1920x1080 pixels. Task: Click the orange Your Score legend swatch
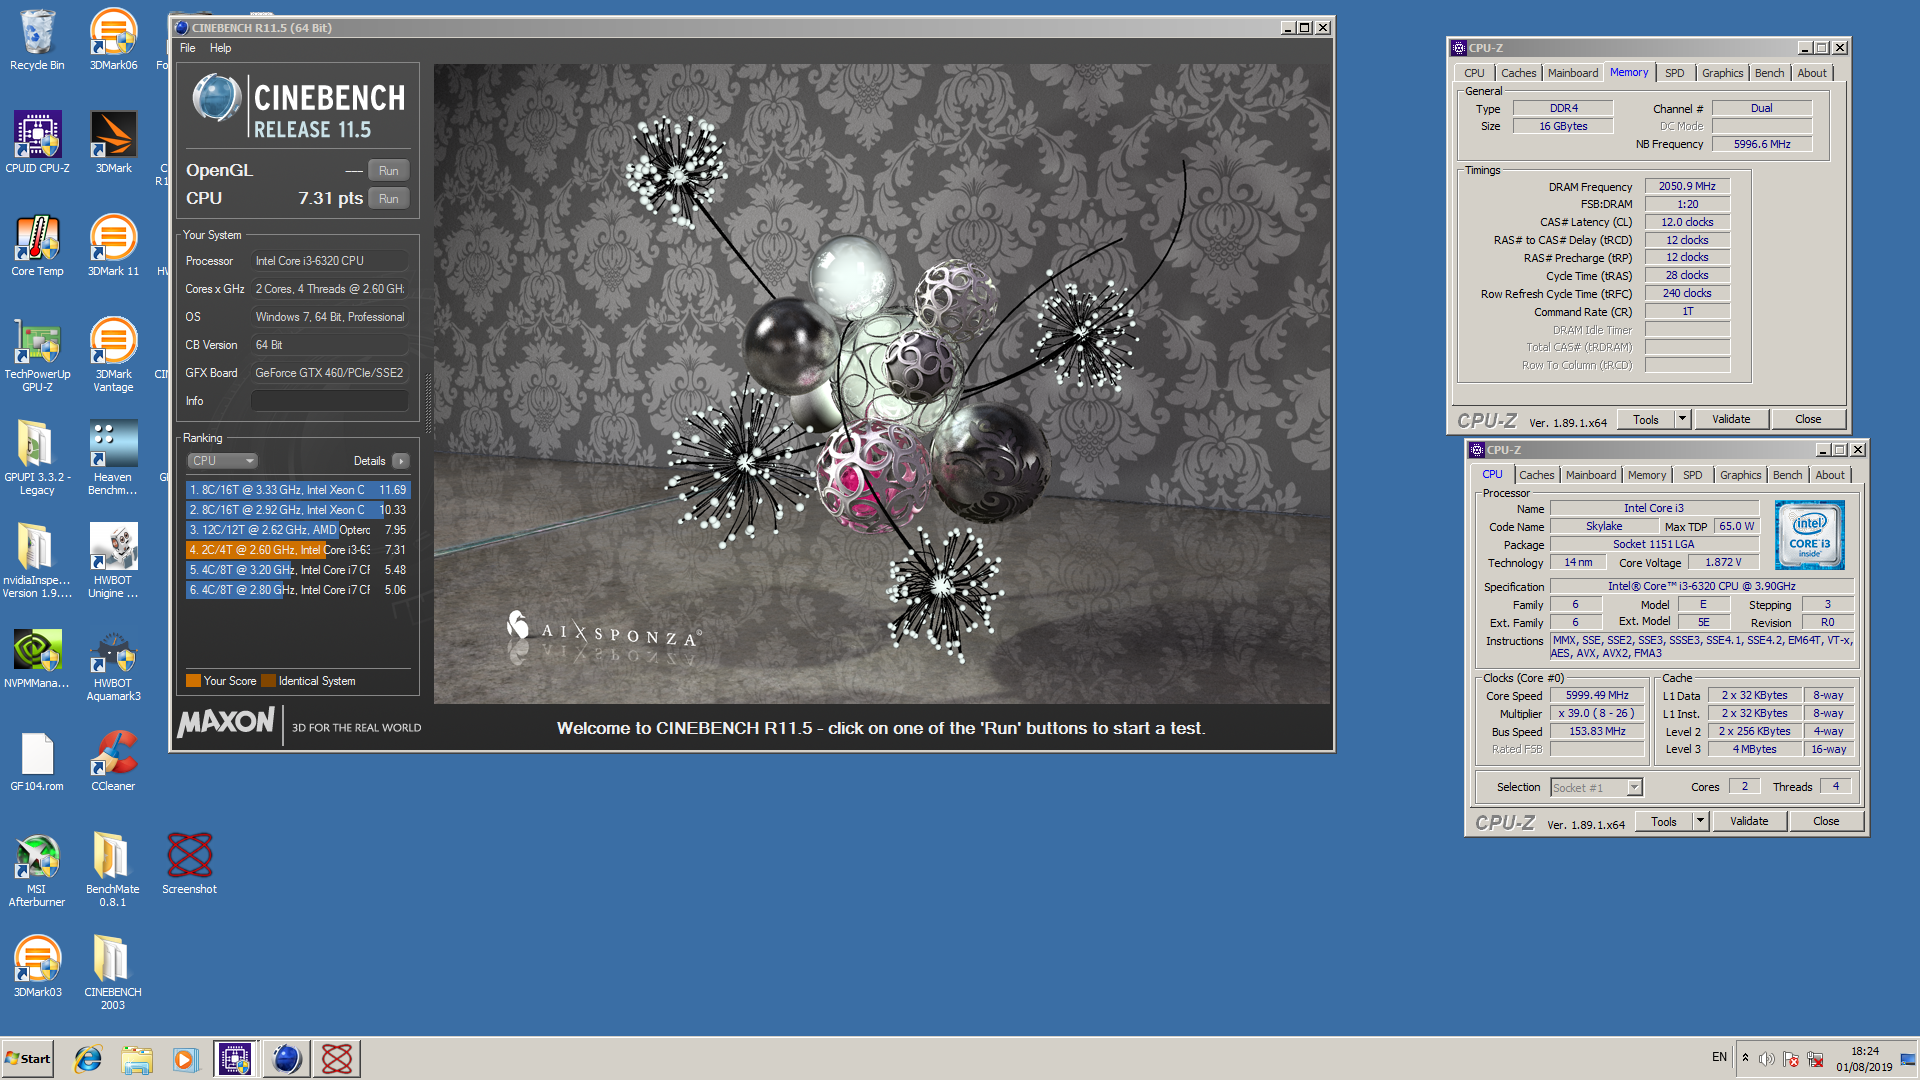coord(193,681)
